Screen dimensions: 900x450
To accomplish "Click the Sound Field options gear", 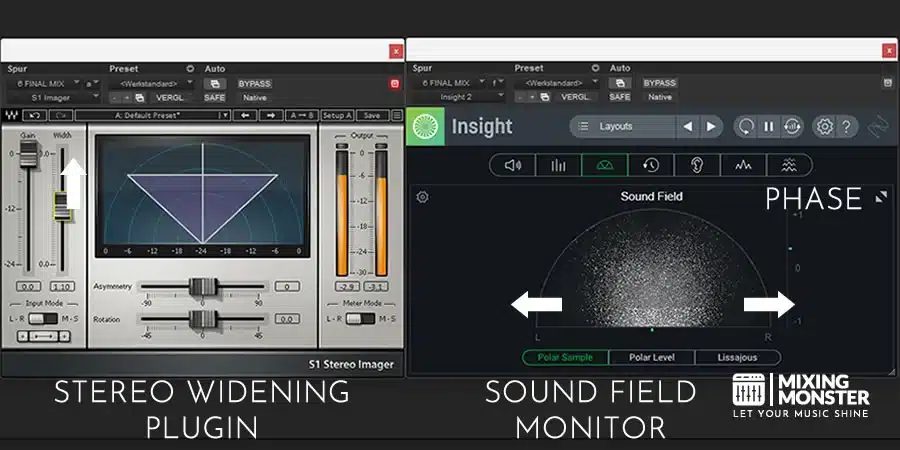I will tap(422, 197).
